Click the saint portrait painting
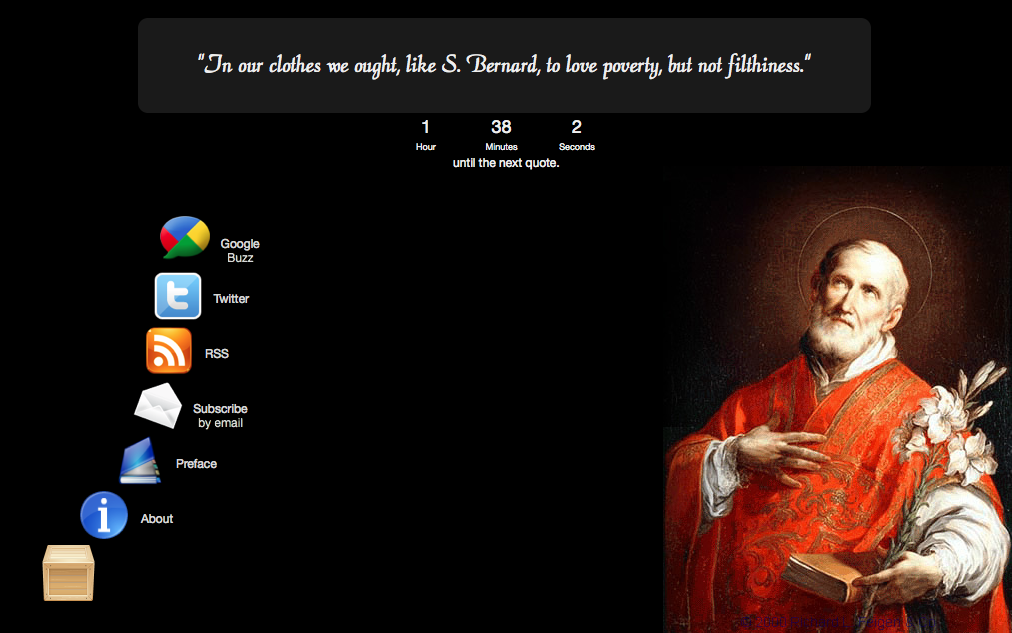This screenshot has height=633, width=1012. click(x=837, y=399)
